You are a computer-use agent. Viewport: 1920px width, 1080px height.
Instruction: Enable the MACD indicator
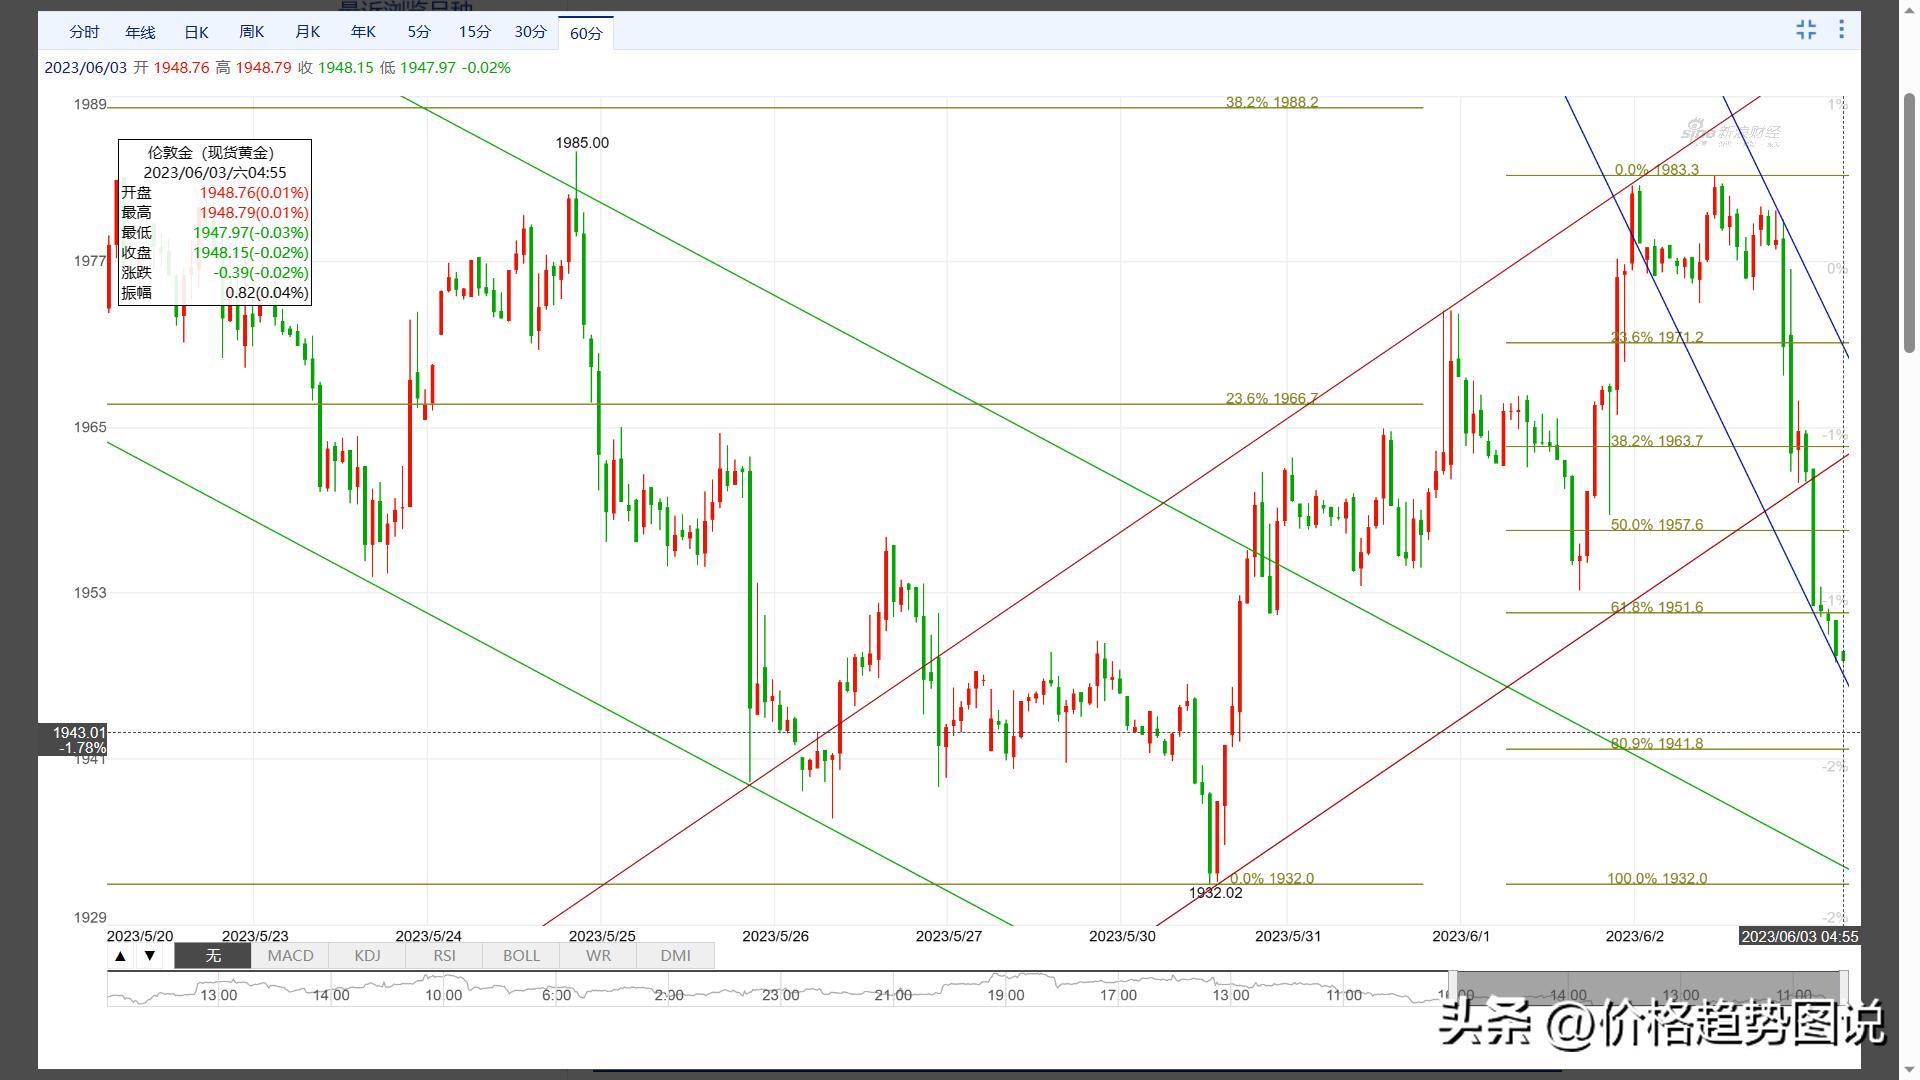290,956
